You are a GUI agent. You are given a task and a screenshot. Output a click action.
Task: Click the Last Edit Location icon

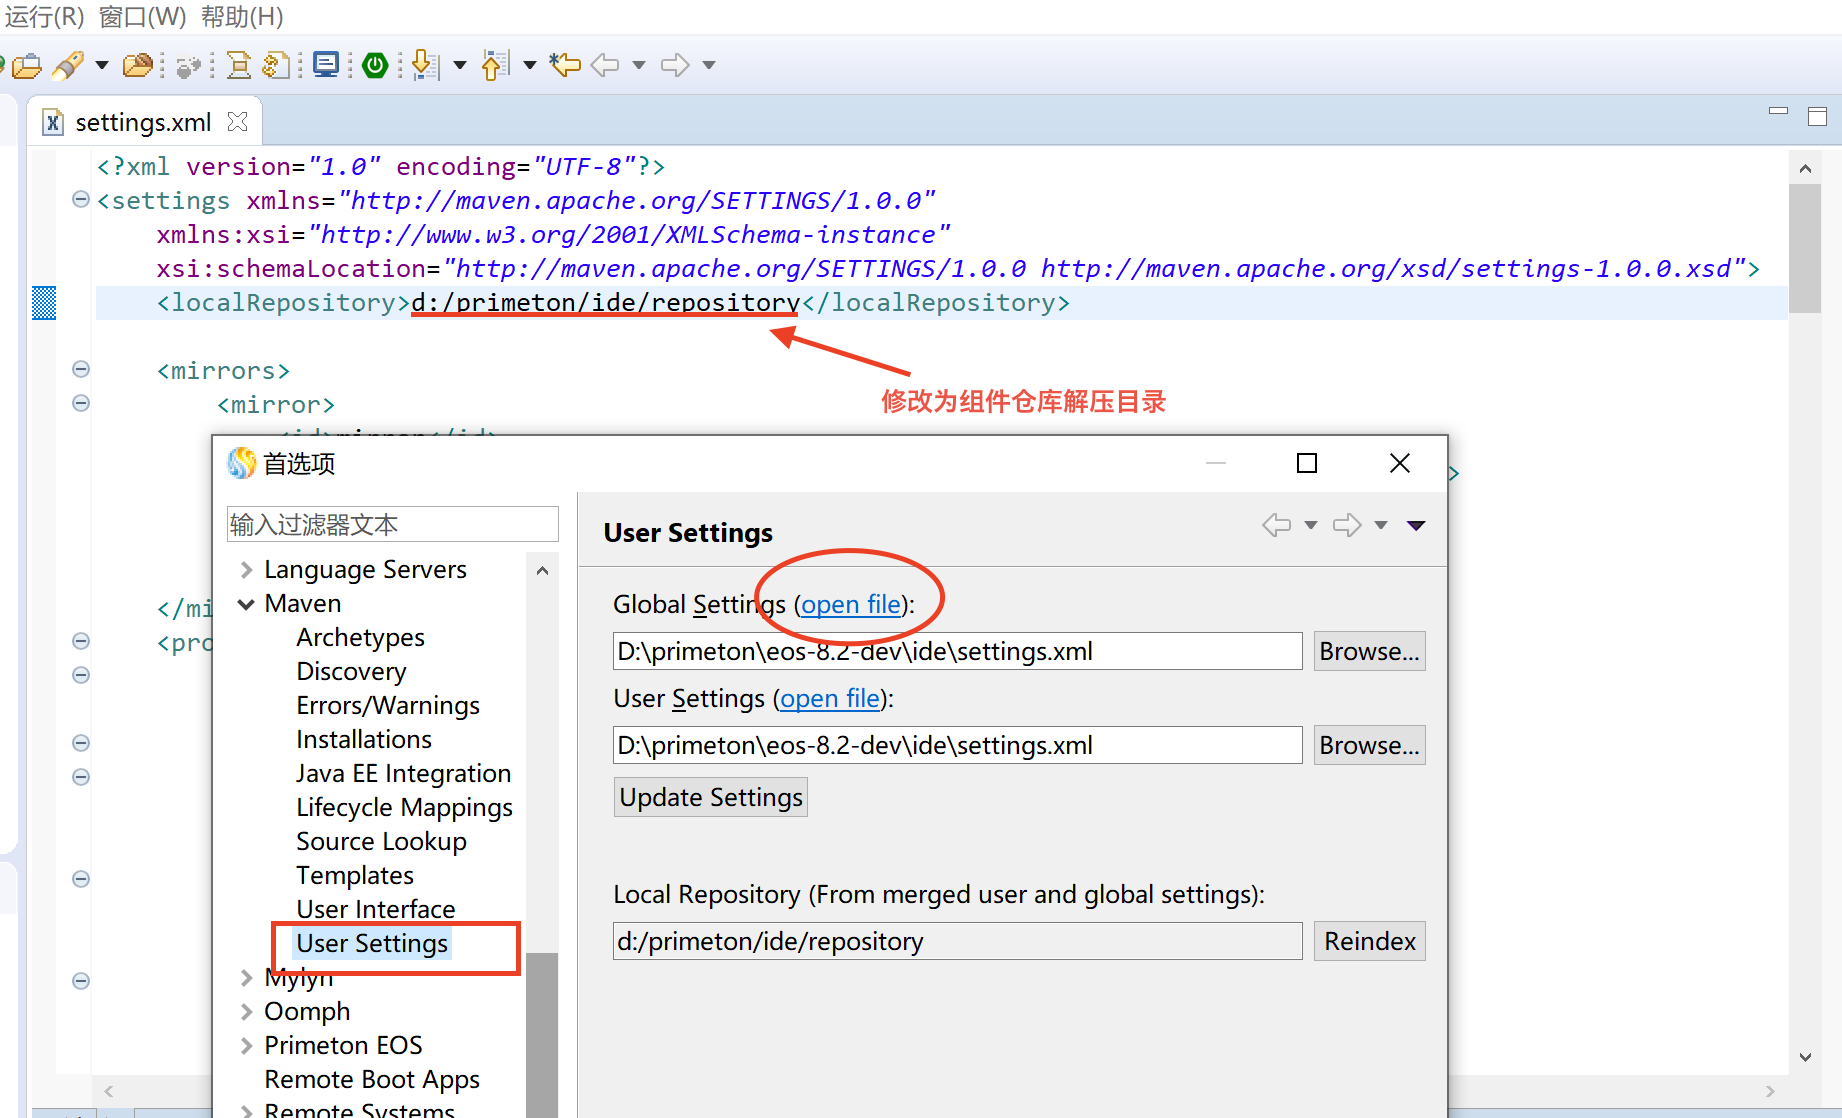(565, 66)
